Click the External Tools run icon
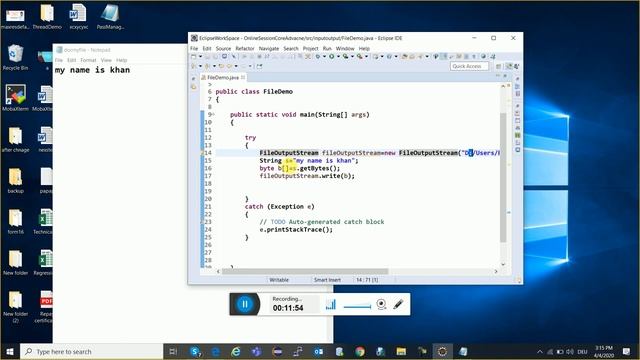 (360, 56)
